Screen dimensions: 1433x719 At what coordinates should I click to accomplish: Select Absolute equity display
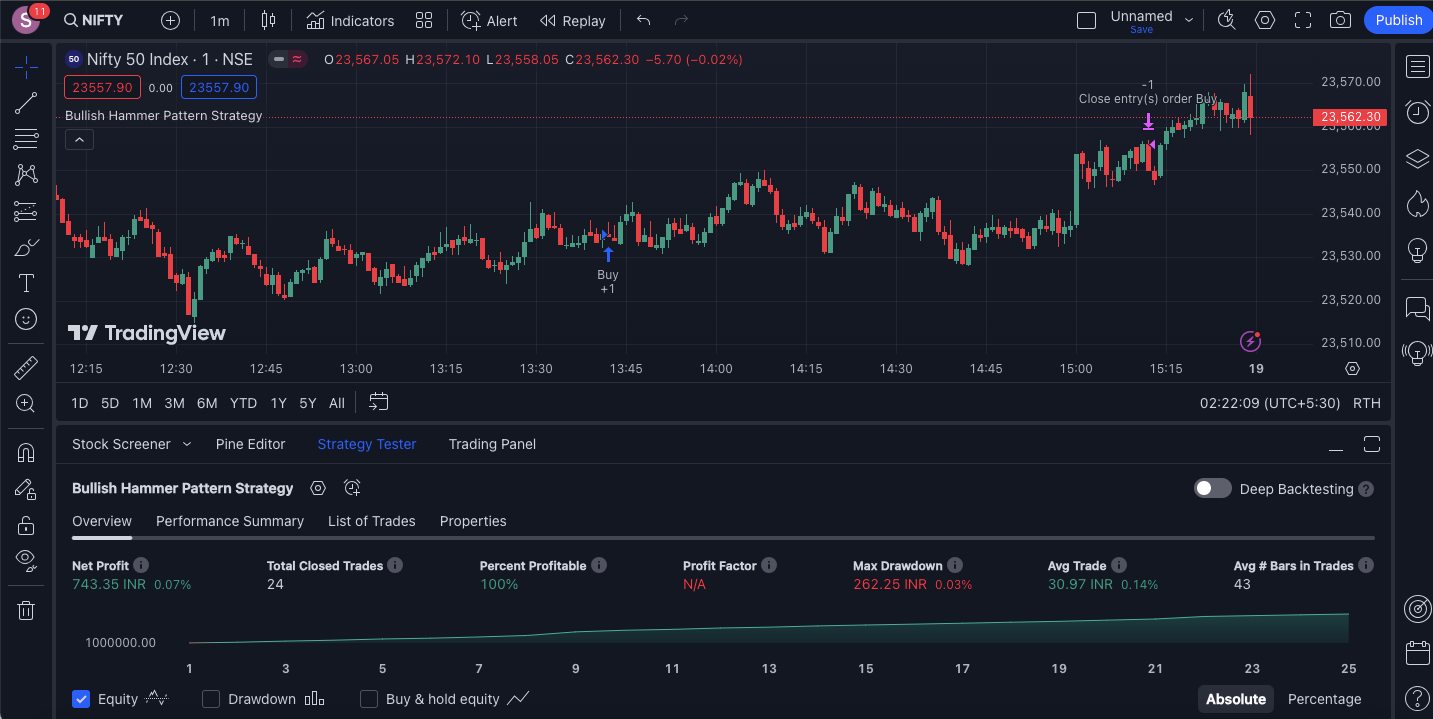pos(1236,699)
